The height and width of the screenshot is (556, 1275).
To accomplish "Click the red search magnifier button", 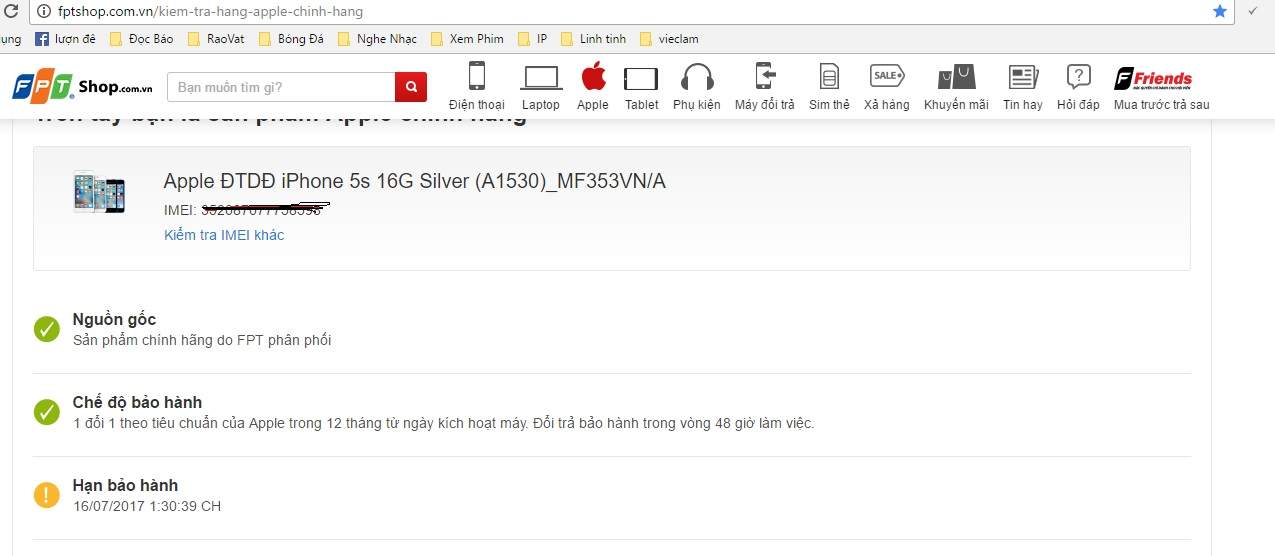I will coord(411,87).
